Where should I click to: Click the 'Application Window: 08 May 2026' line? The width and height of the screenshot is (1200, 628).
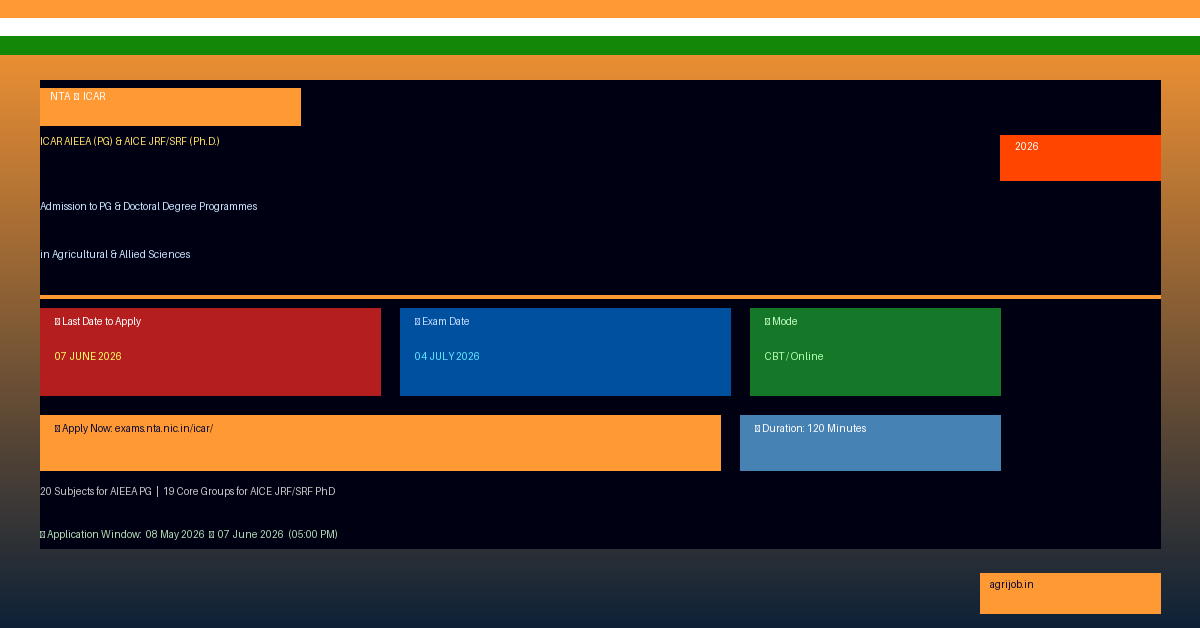coord(189,535)
